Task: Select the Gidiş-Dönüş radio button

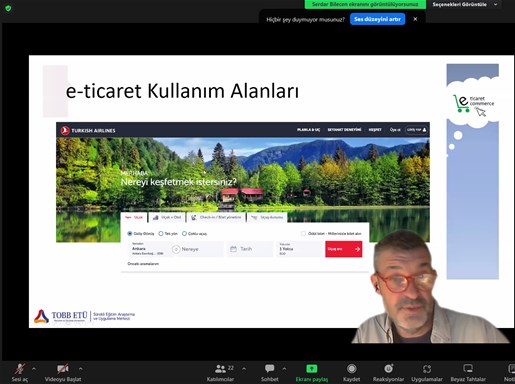Action: click(x=130, y=234)
